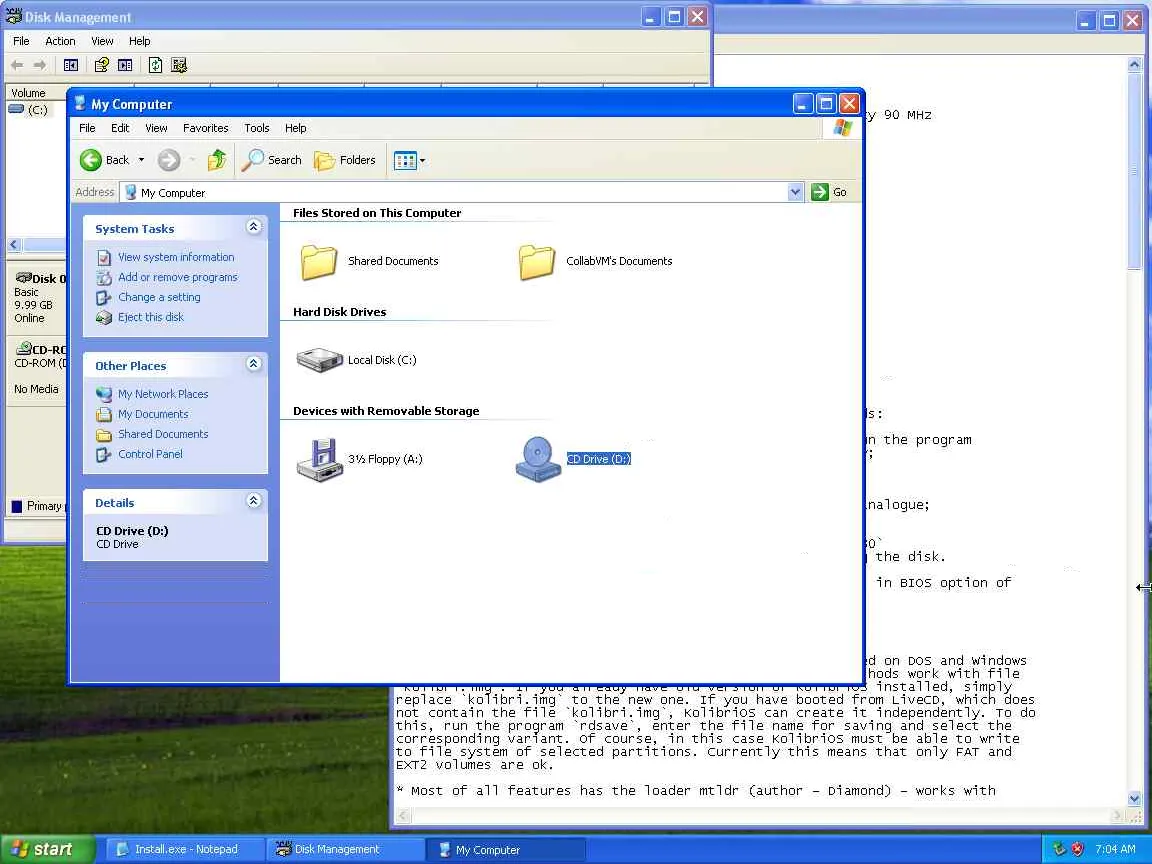Go up one folder level
This screenshot has height=864, width=1152.
(x=217, y=159)
